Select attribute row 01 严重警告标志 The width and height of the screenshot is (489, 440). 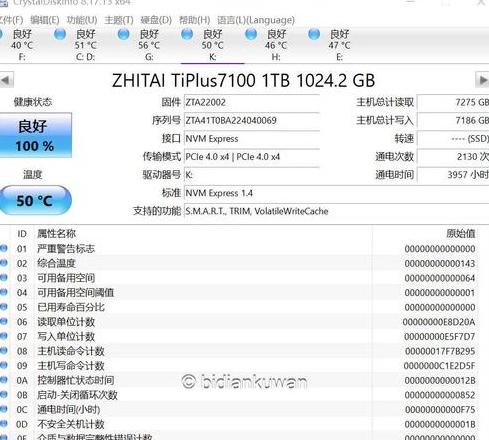(239, 249)
